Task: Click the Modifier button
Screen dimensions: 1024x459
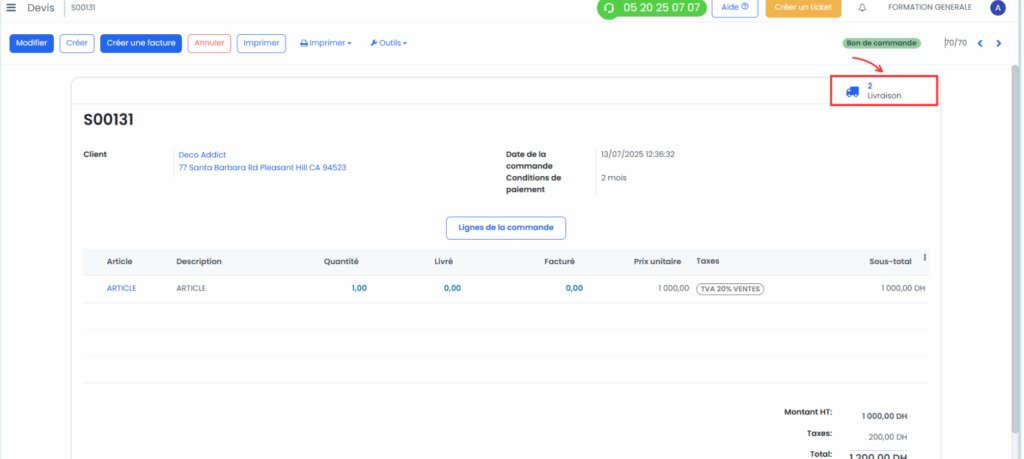Action: (x=31, y=43)
